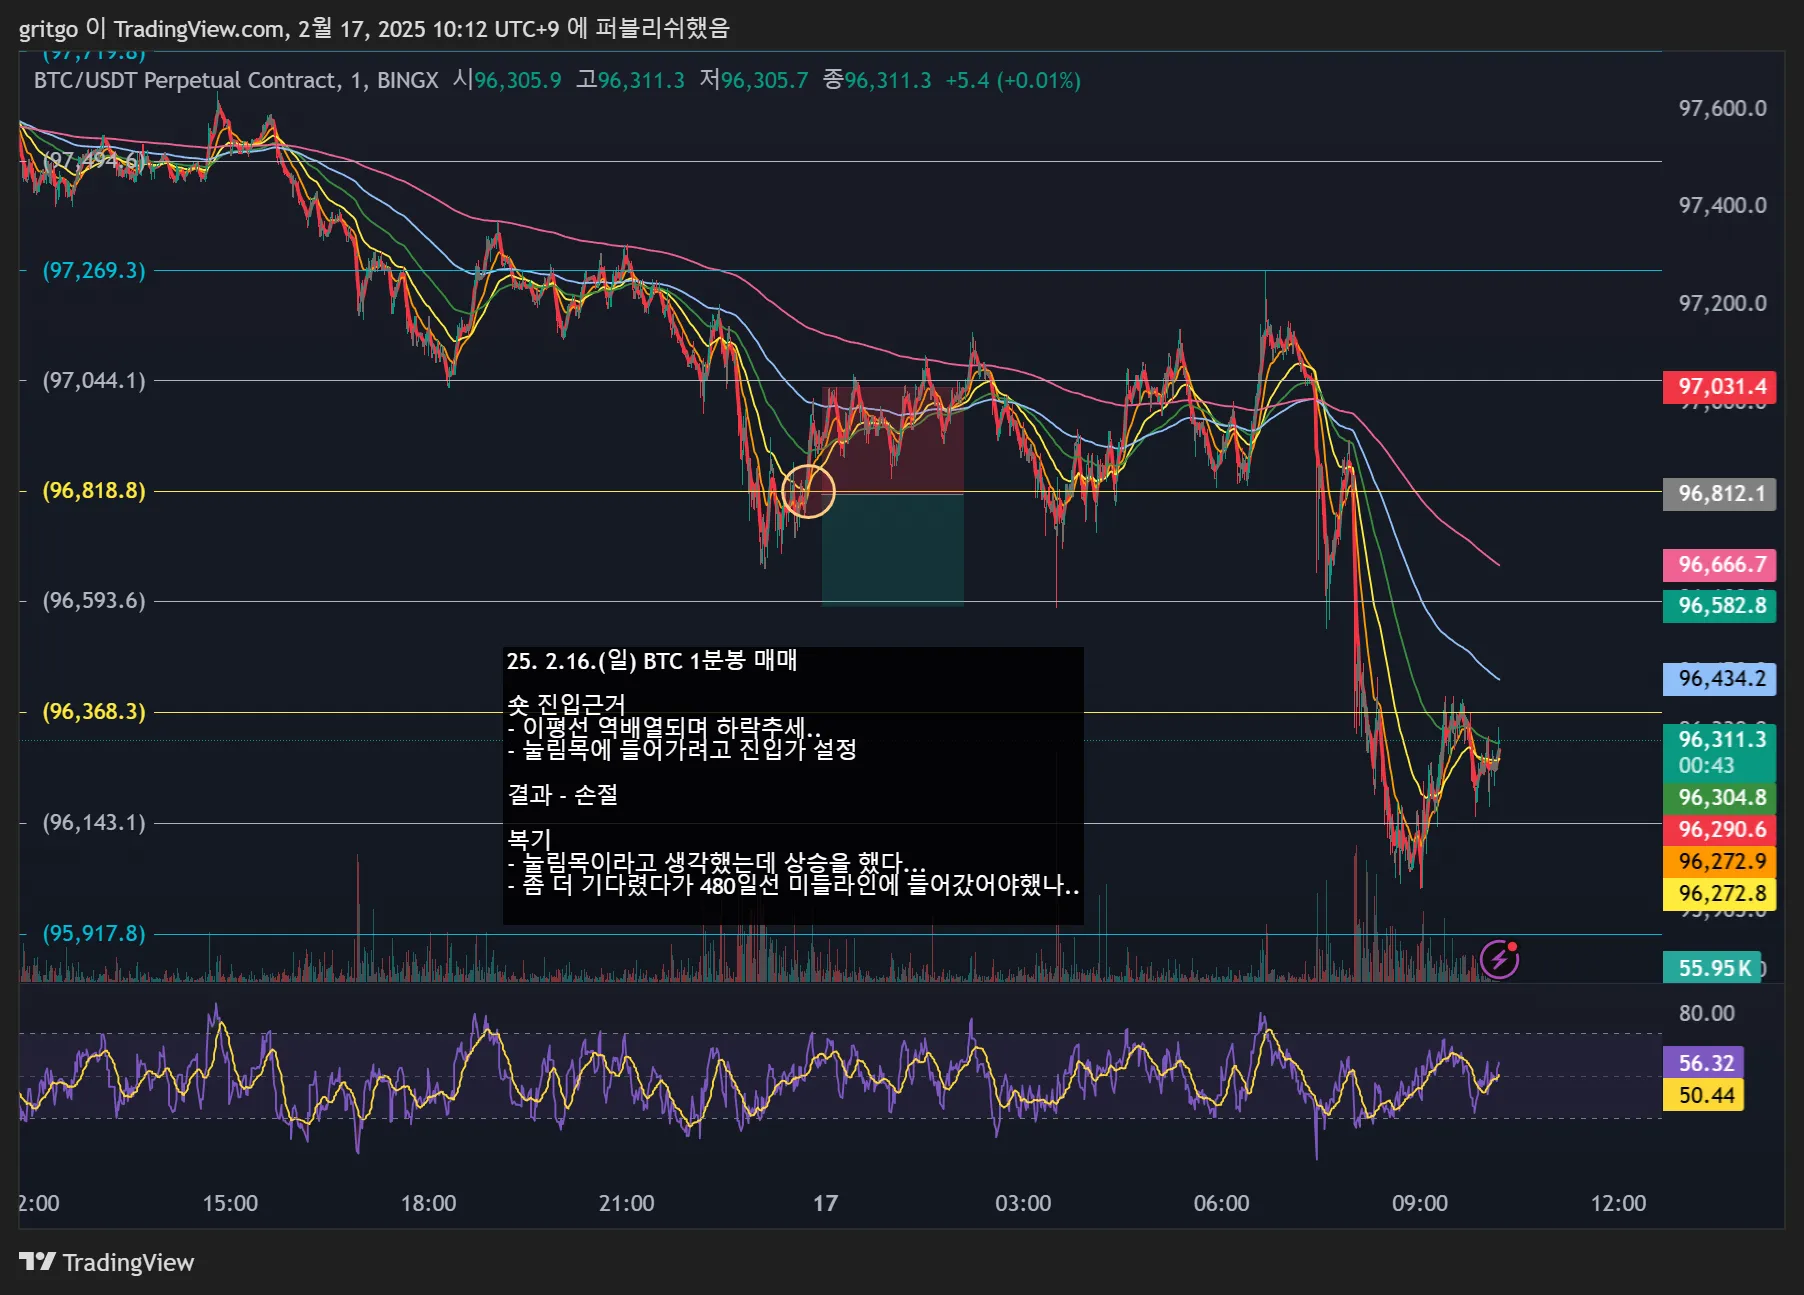Click the 03:00 time axis label
The width and height of the screenshot is (1804, 1295).
[x=1023, y=1204]
